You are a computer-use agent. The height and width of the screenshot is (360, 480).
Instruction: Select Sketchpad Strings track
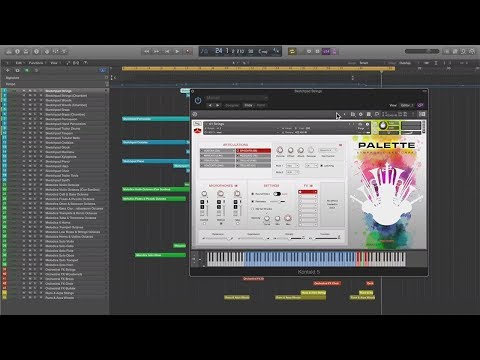tap(55, 91)
